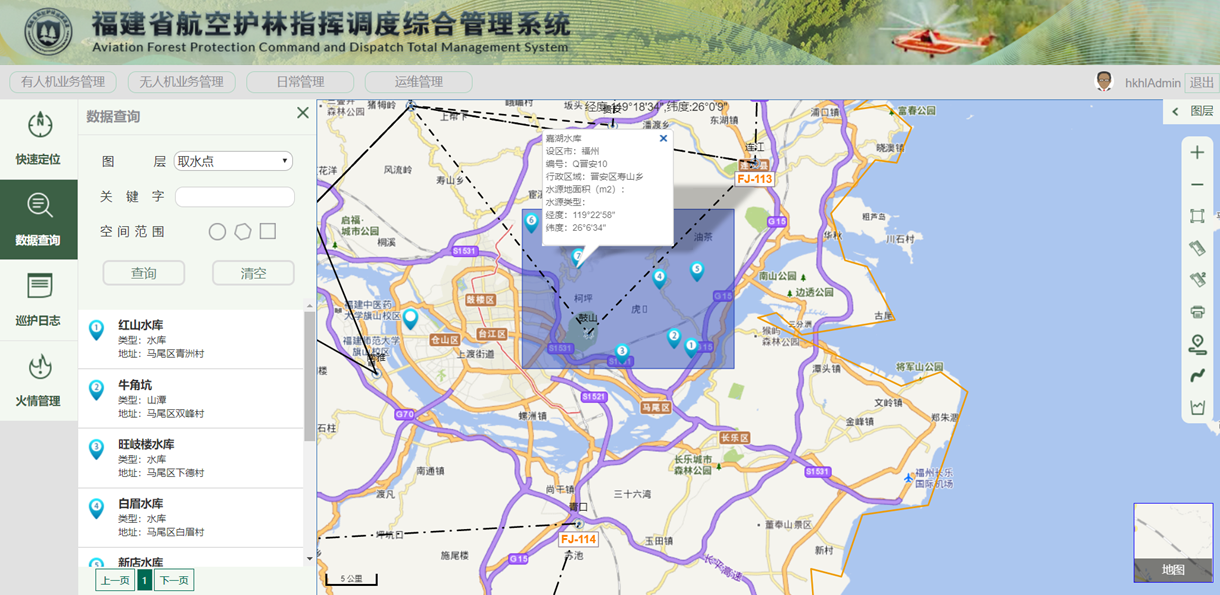
Task: Open the 巡护日志 sidebar panel
Action: [38, 300]
